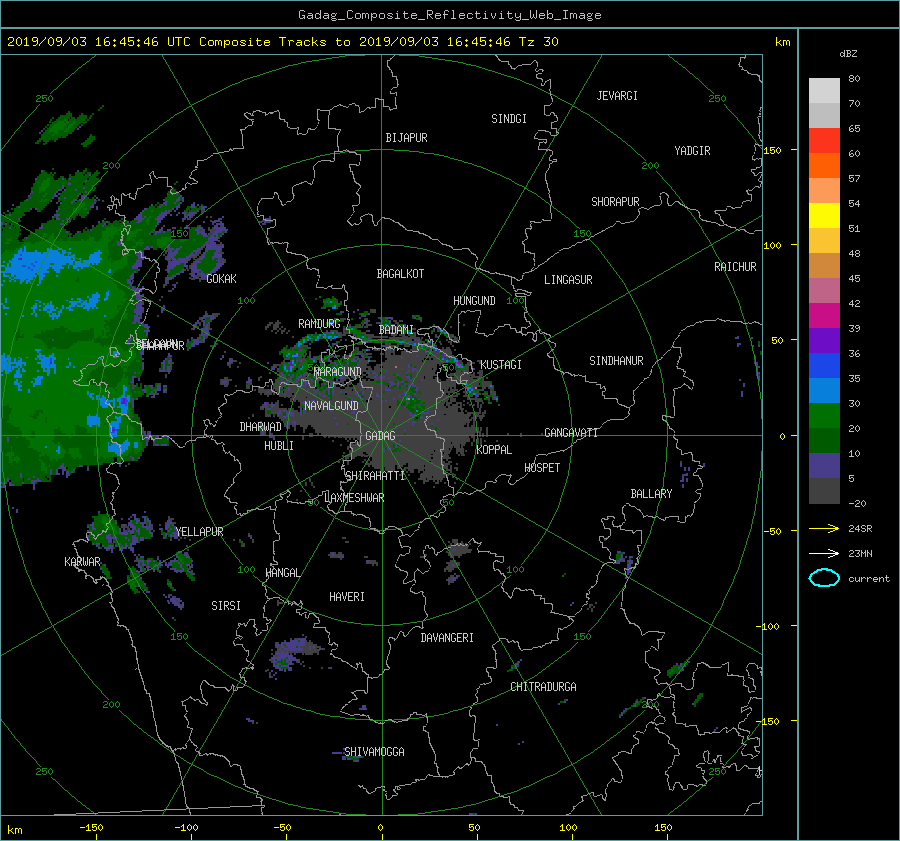Click the SHORAPUR city label
900x841 pixels.
615,202
